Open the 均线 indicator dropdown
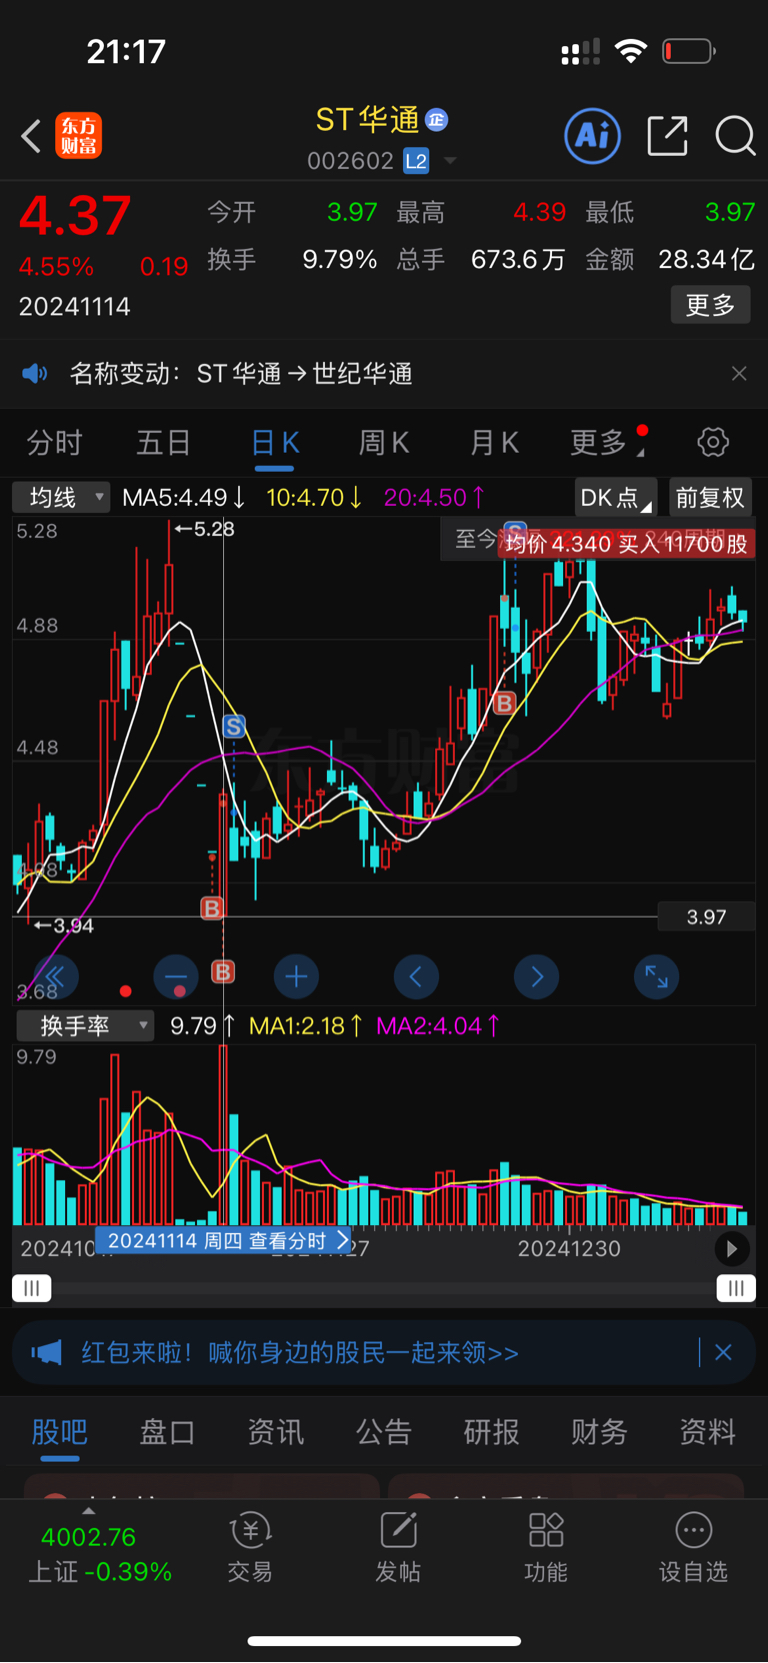Screen dimensions: 768x1663 click(x=61, y=497)
